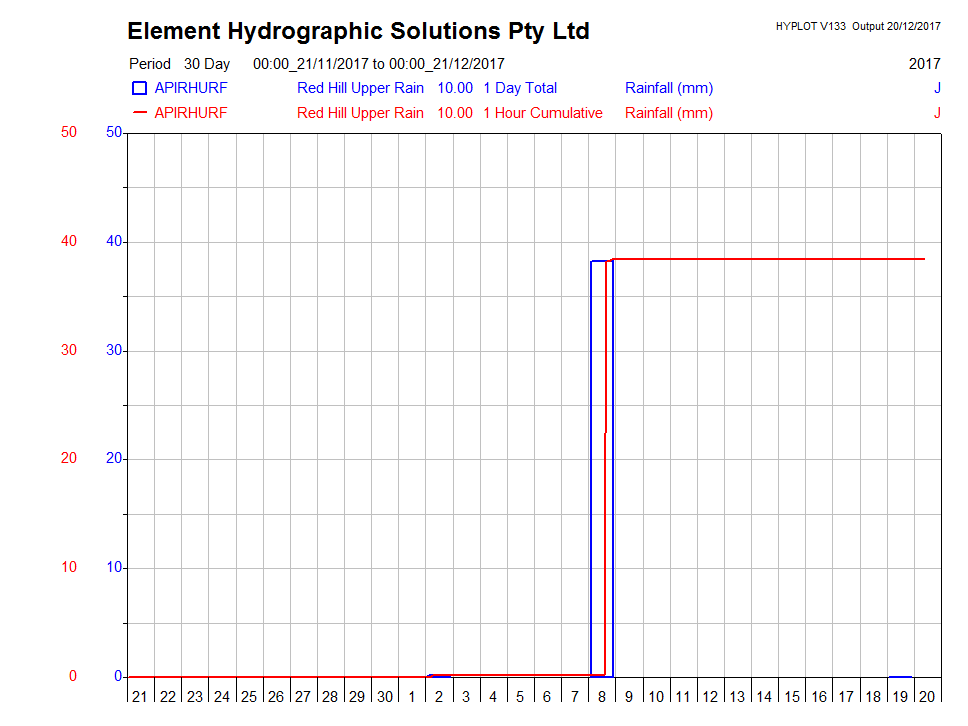Click the 'HYPLOT V133 Output 20/12/2017' text
This screenshot has height=726, width=968.
tap(858, 26)
